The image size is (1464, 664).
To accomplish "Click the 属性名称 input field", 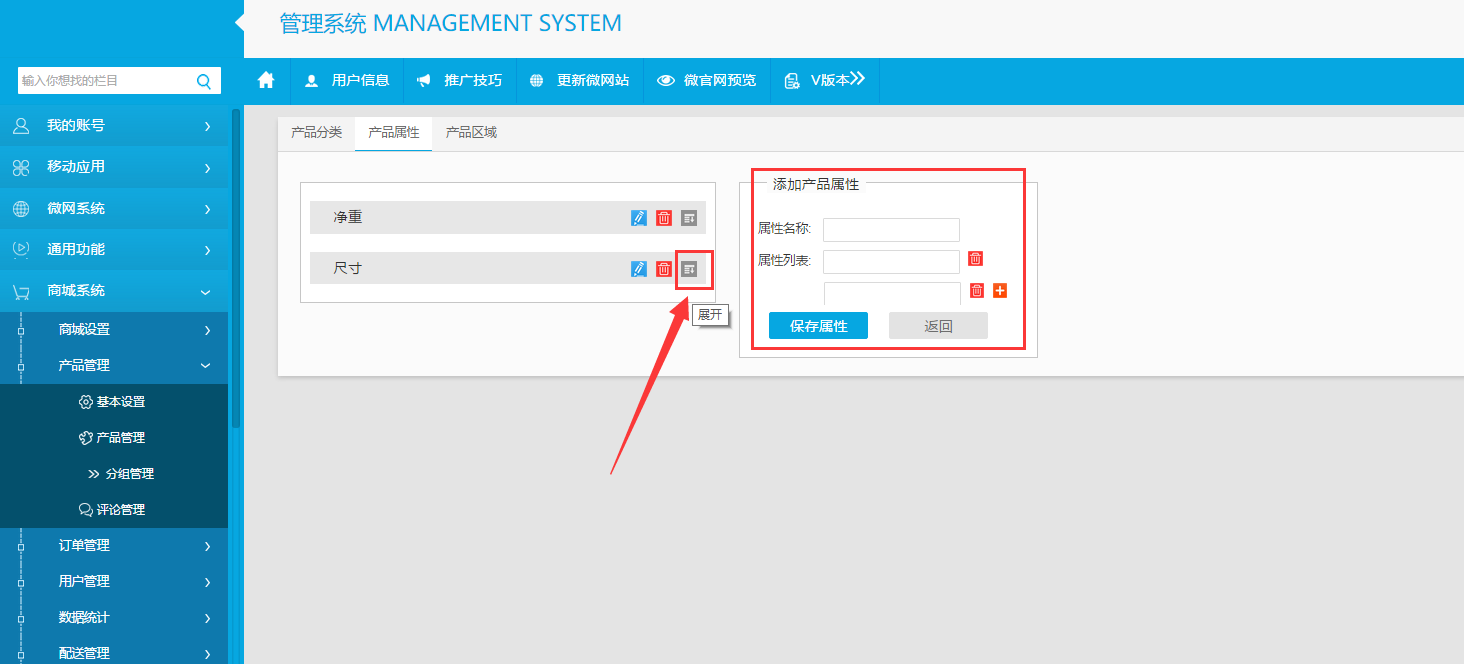I will pos(891,230).
